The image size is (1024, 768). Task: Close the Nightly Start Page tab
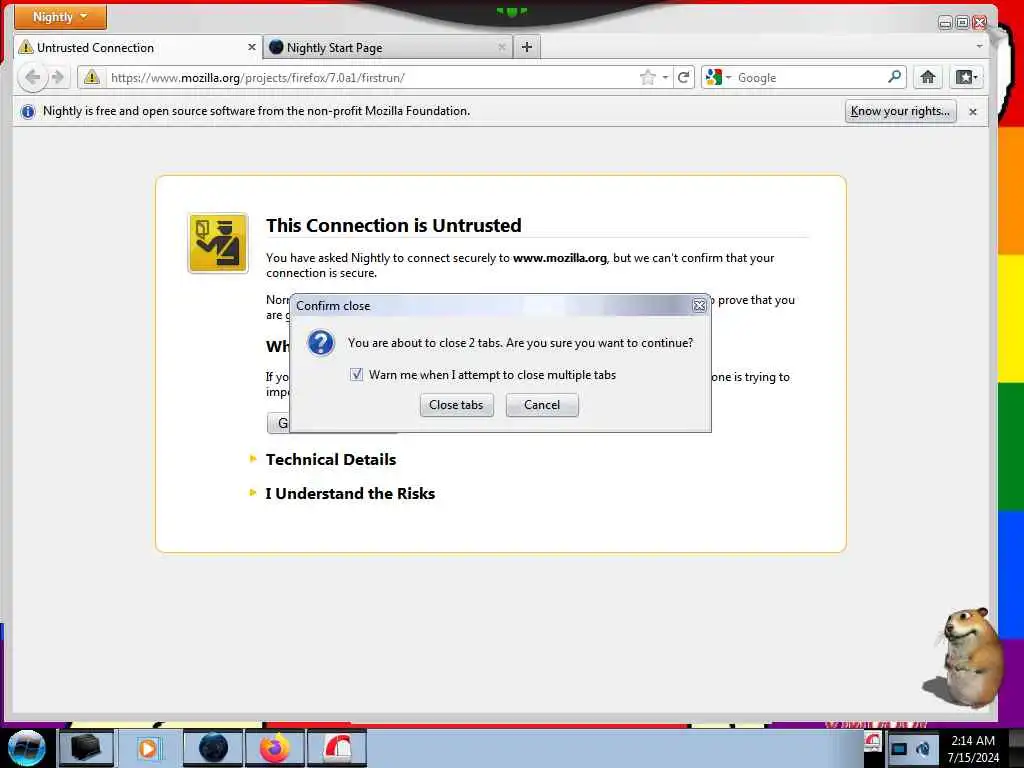[x=502, y=48]
